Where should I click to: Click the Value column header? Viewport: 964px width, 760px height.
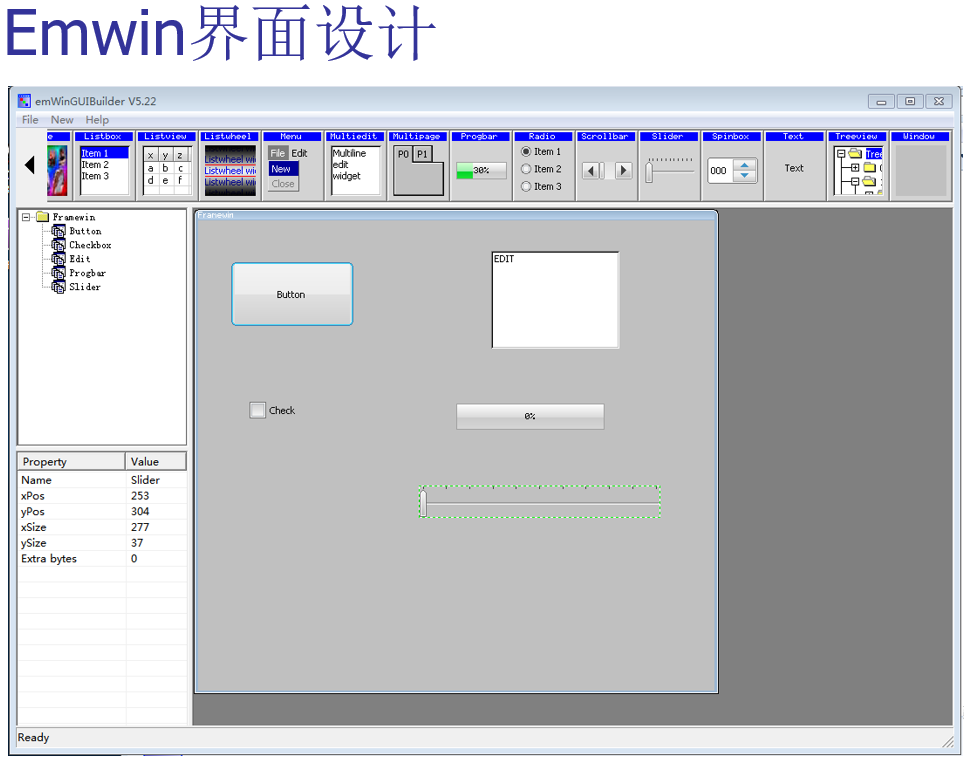[156, 461]
